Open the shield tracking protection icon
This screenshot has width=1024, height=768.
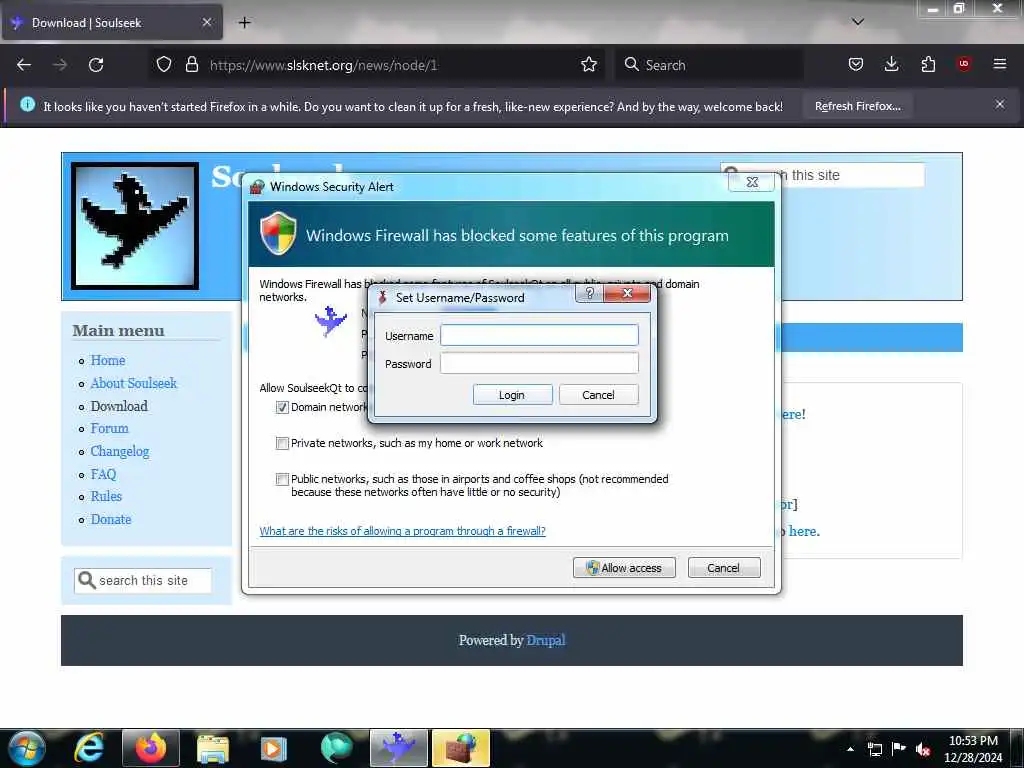pyautogui.click(x=164, y=65)
